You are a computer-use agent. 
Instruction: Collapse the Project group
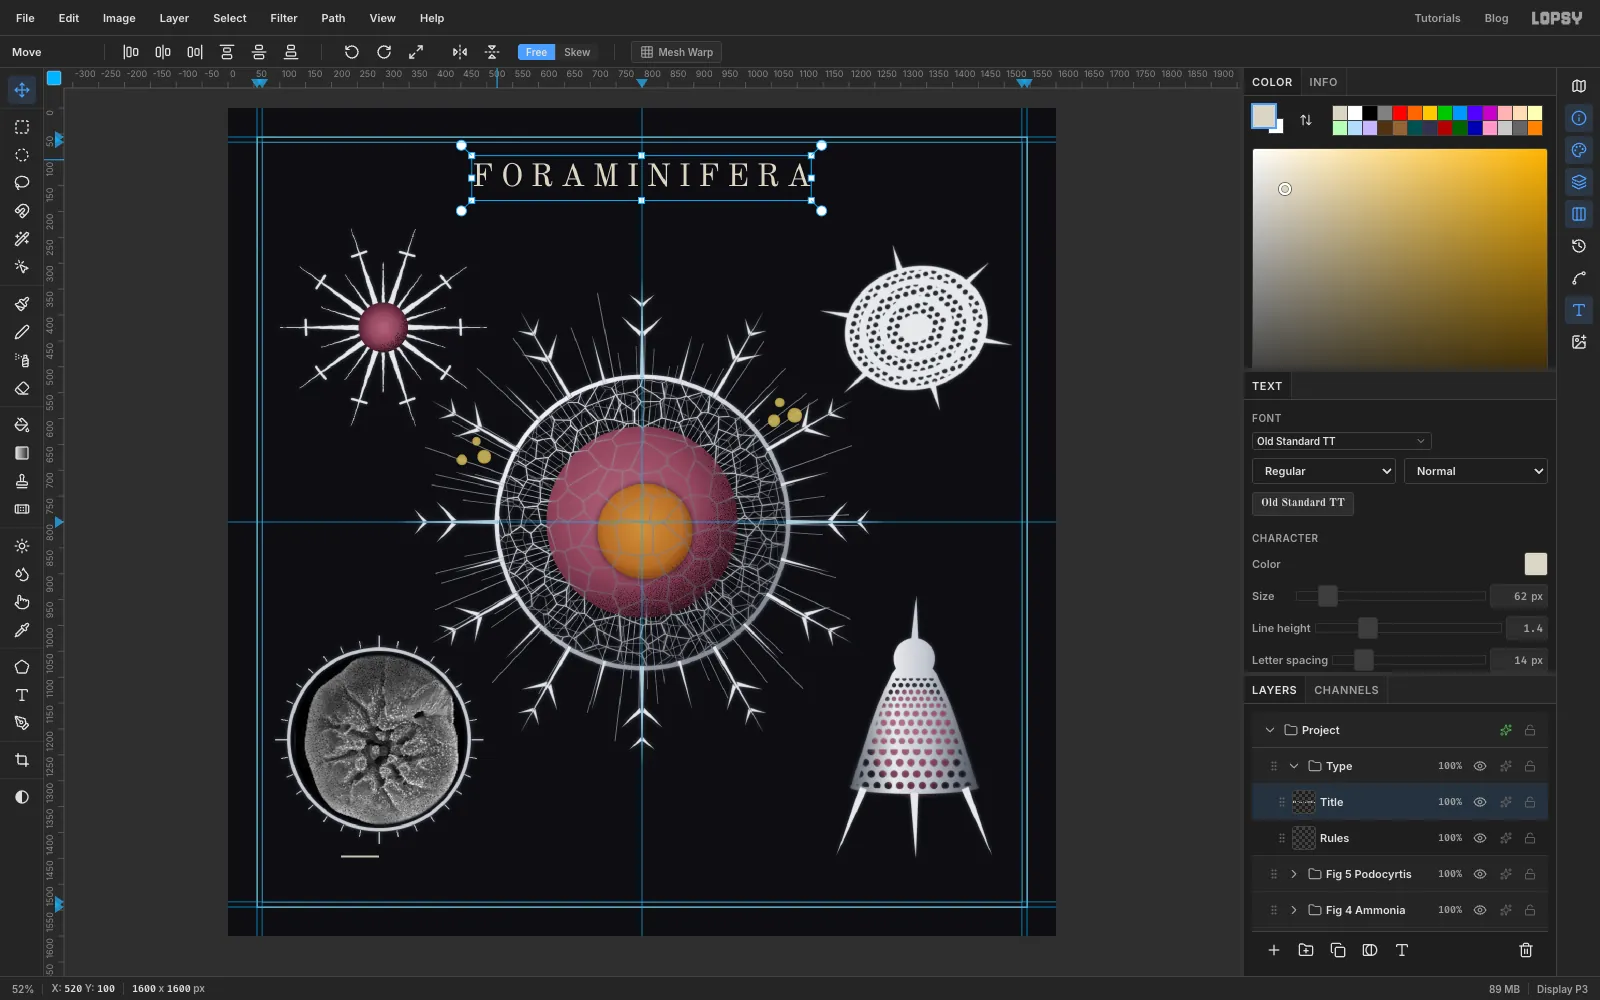(x=1270, y=730)
